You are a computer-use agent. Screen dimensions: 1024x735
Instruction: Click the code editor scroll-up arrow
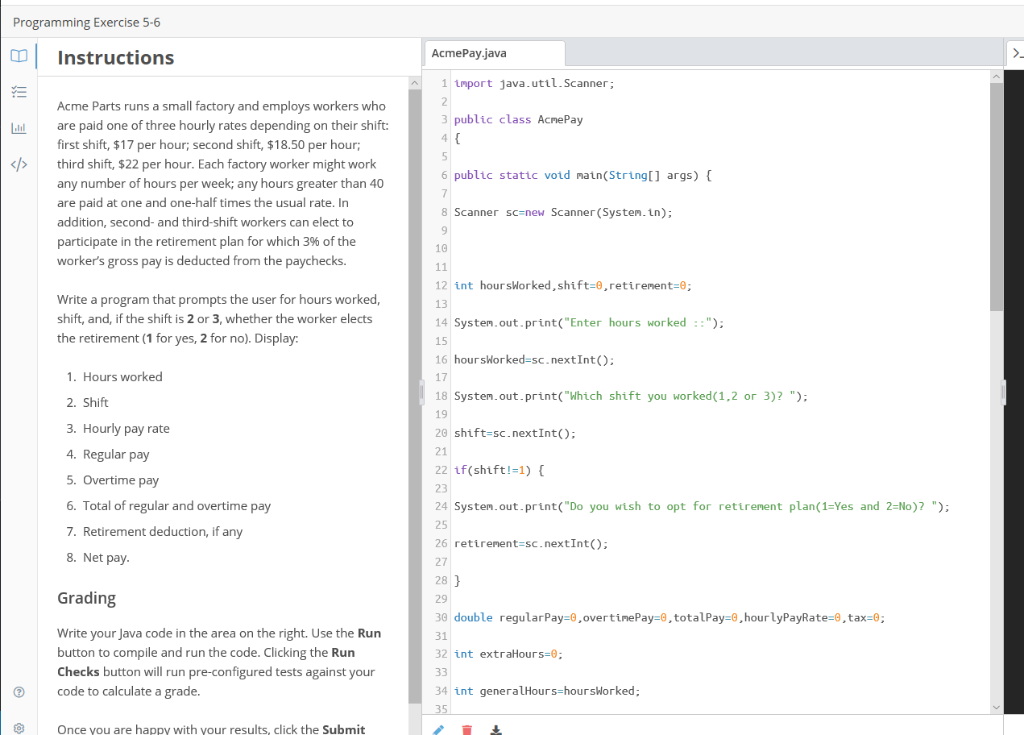click(996, 76)
